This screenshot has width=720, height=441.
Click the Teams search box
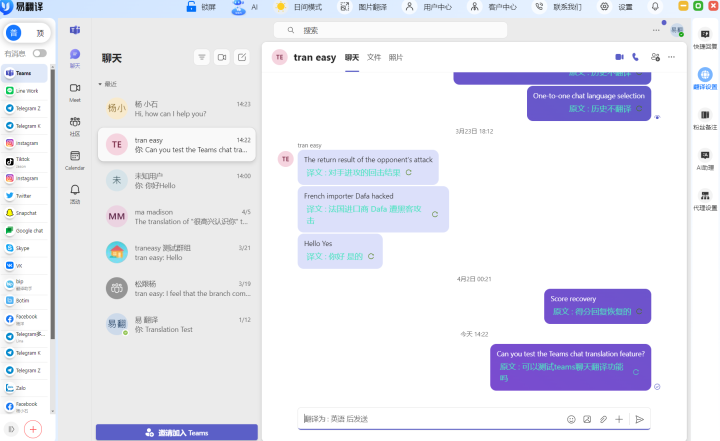point(390,30)
